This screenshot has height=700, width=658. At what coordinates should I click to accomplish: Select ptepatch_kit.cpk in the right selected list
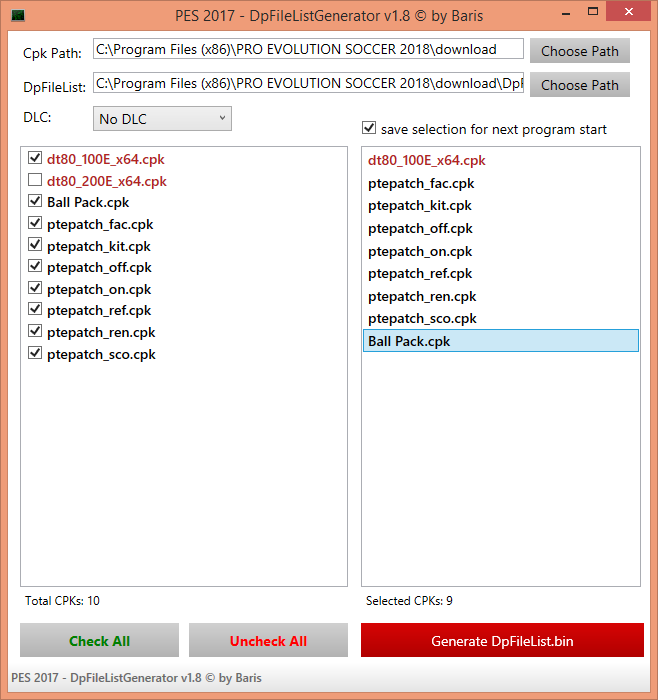pyautogui.click(x=501, y=205)
